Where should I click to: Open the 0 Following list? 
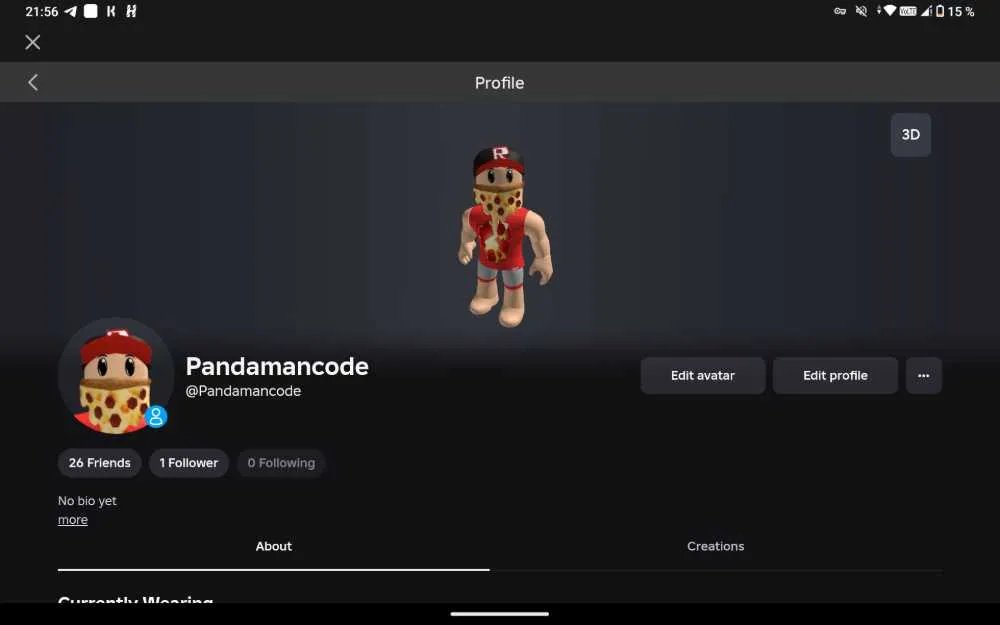coord(281,463)
